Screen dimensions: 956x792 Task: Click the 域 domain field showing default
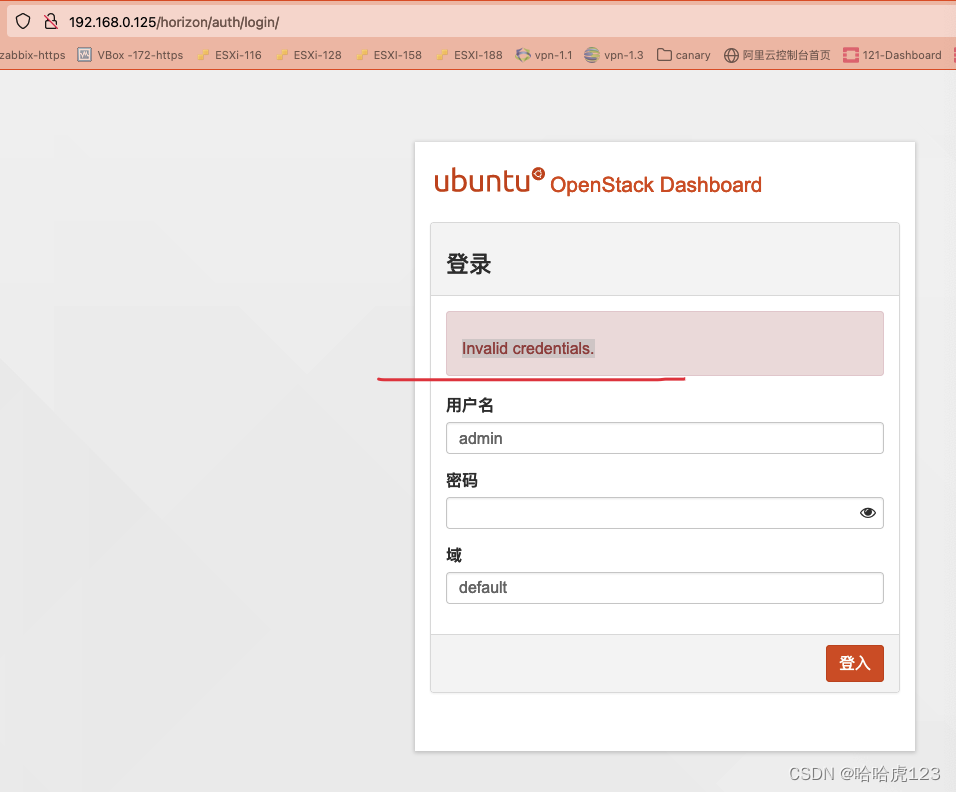tap(664, 588)
